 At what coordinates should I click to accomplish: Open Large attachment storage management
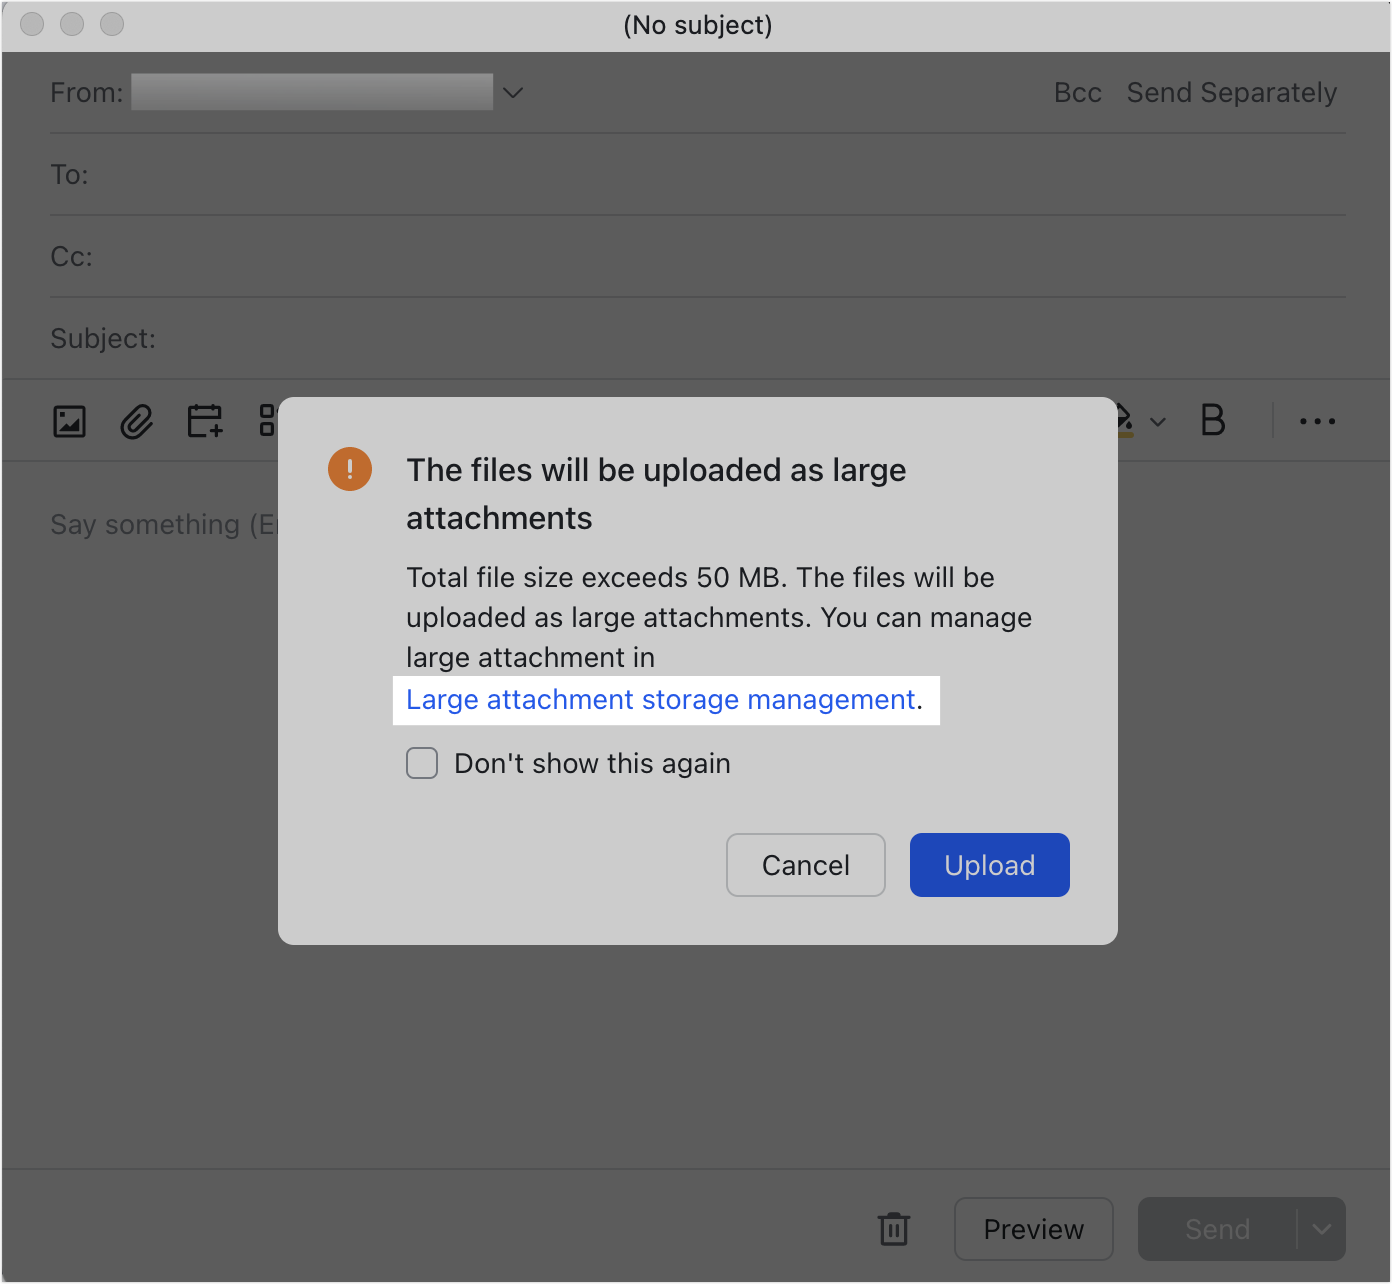pos(661,700)
